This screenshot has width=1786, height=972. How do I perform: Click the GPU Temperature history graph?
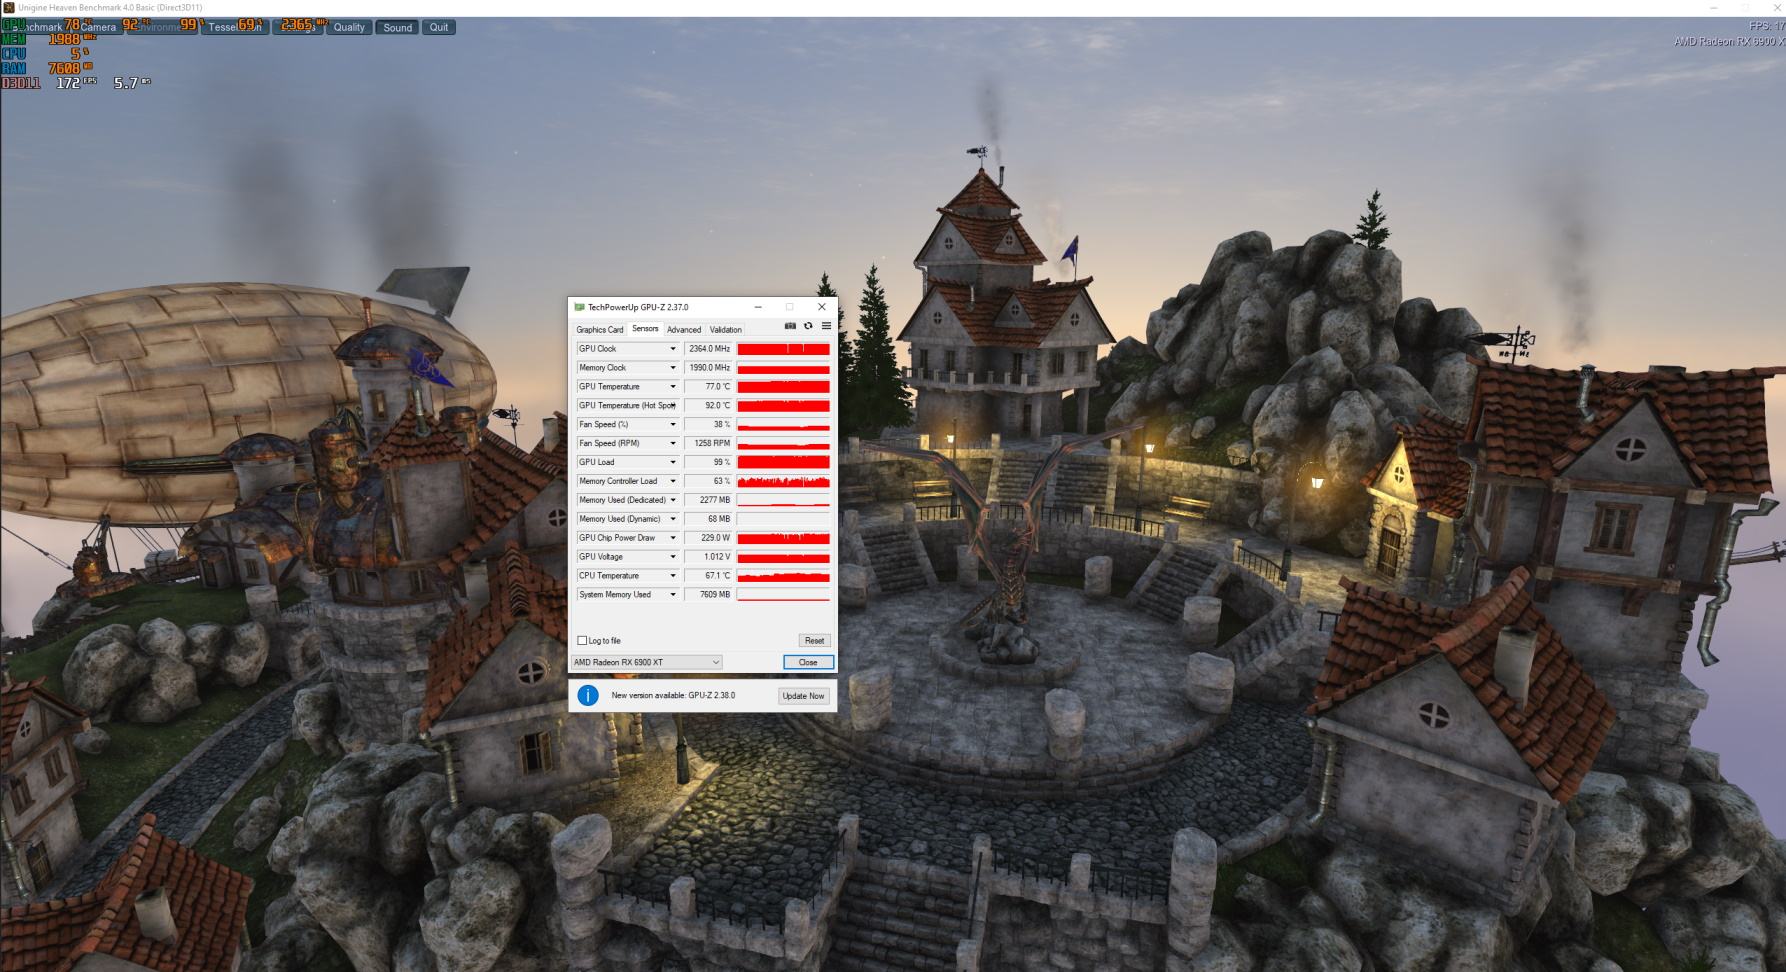coord(784,387)
